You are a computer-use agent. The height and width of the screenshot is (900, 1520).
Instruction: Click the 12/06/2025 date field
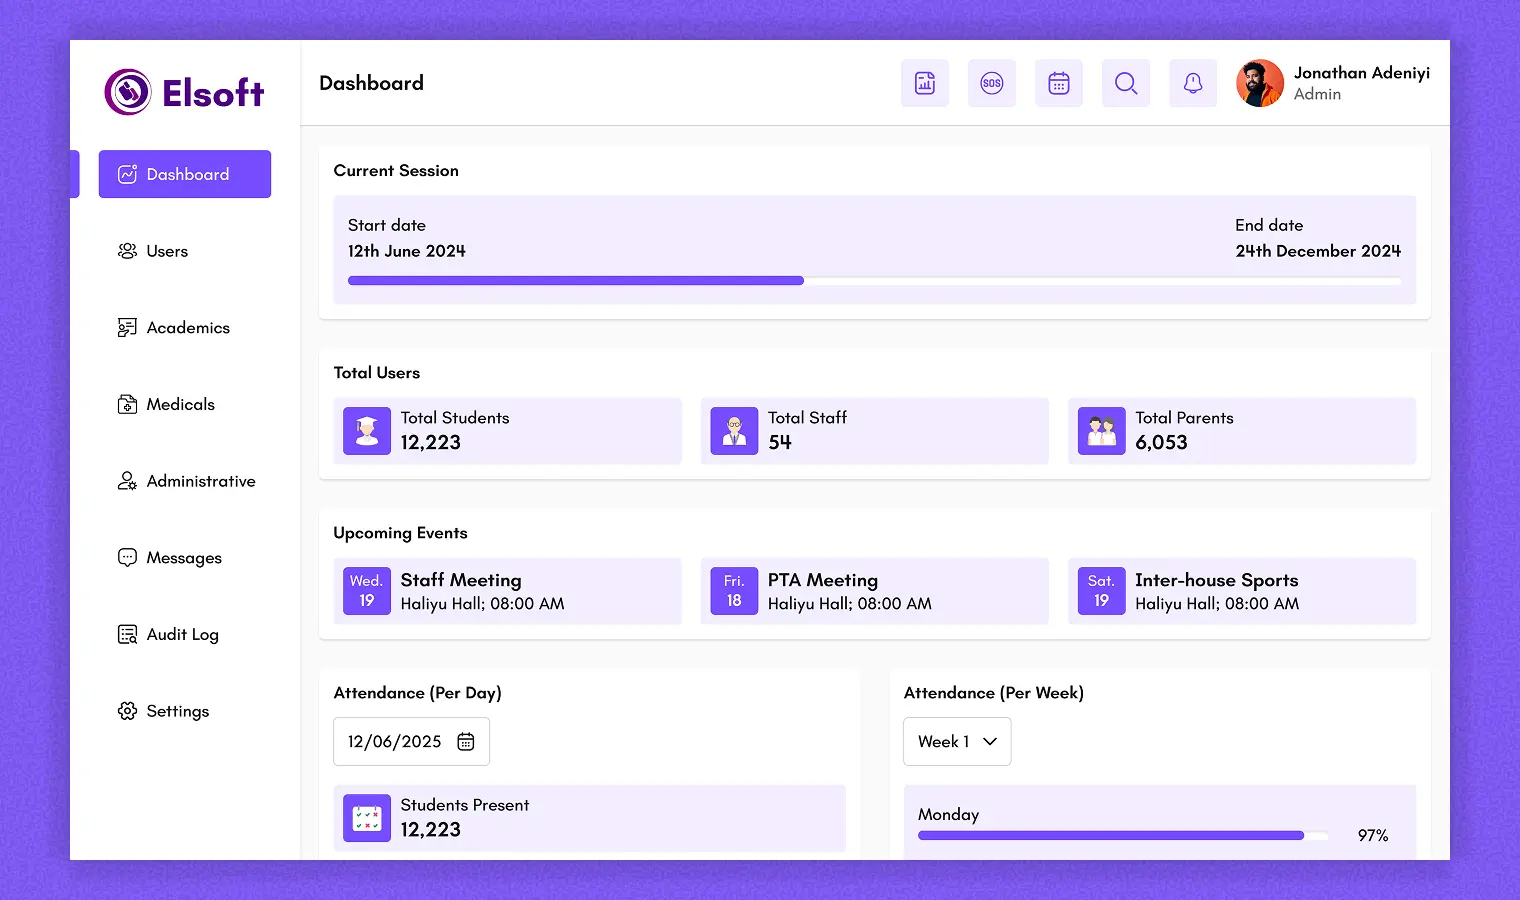pos(395,742)
